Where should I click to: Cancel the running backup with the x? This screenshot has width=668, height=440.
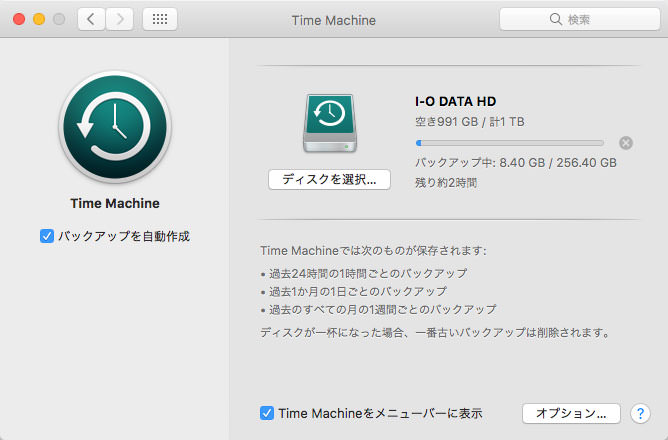(626, 143)
